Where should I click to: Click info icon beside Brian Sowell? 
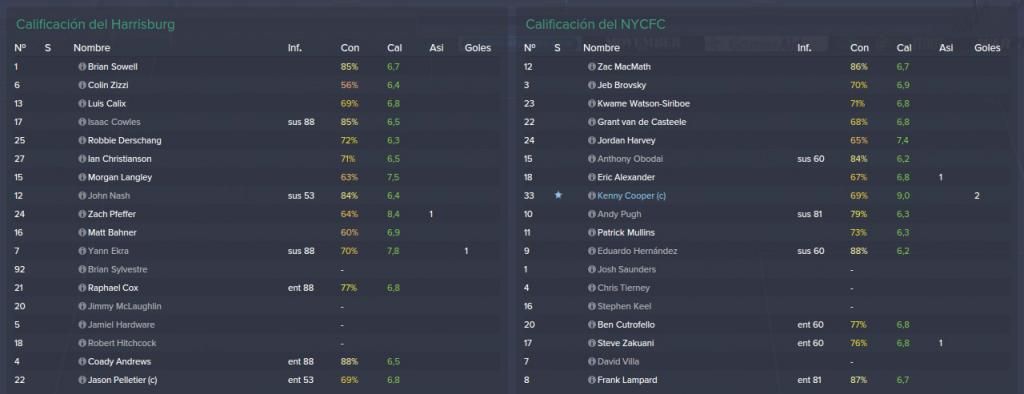click(82, 67)
